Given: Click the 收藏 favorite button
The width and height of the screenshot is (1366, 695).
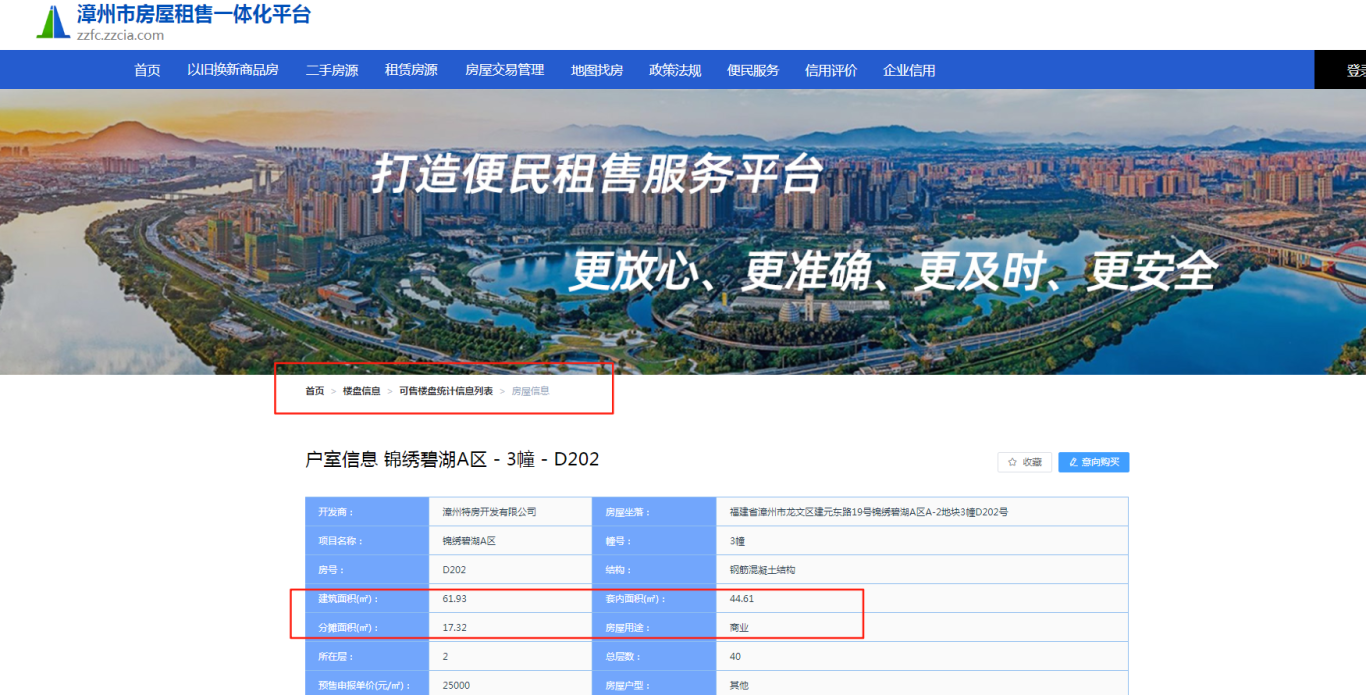Looking at the screenshot, I should [x=1024, y=462].
